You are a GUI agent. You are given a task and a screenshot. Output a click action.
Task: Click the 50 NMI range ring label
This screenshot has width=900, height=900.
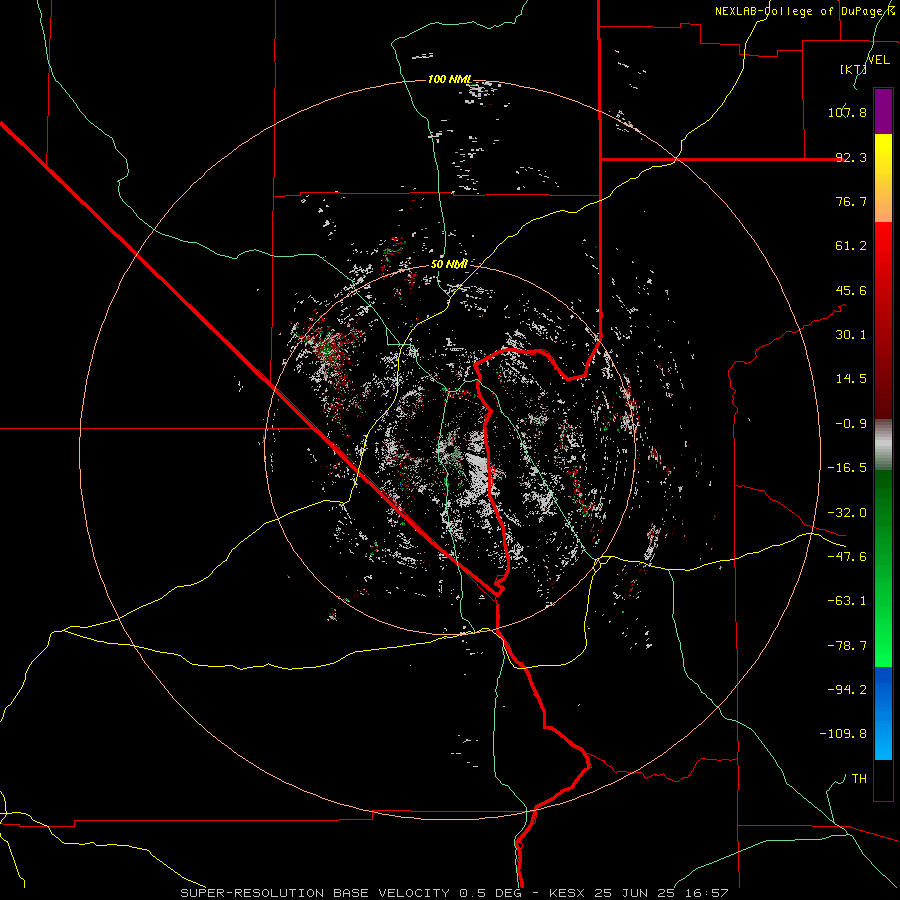(x=449, y=264)
